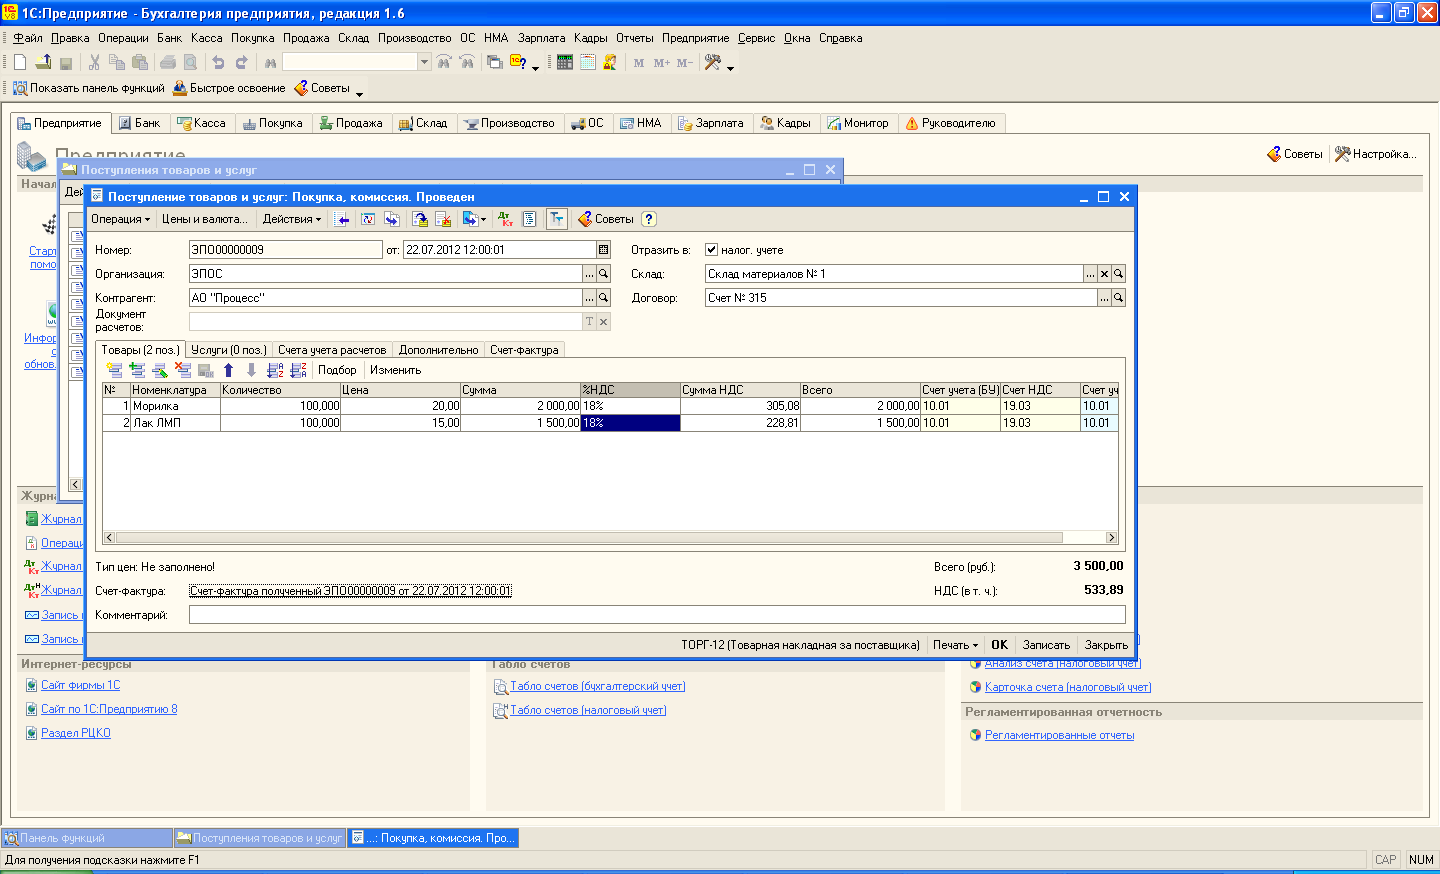Open help question mark in document toolbar

(649, 219)
